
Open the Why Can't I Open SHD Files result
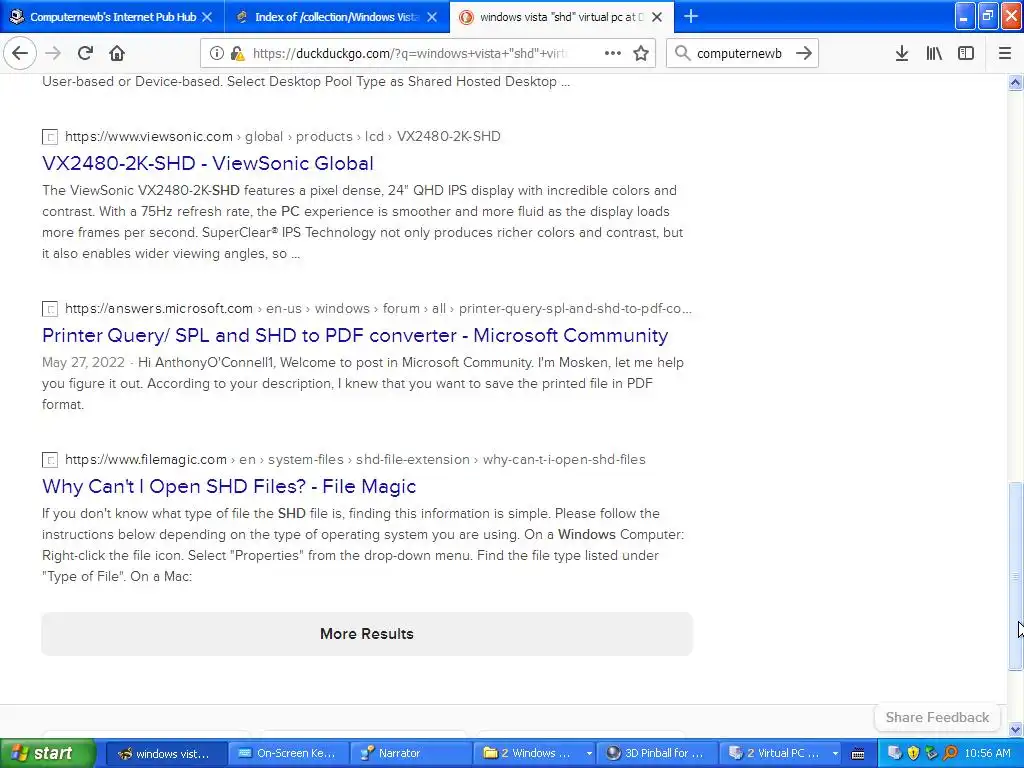coord(229,487)
